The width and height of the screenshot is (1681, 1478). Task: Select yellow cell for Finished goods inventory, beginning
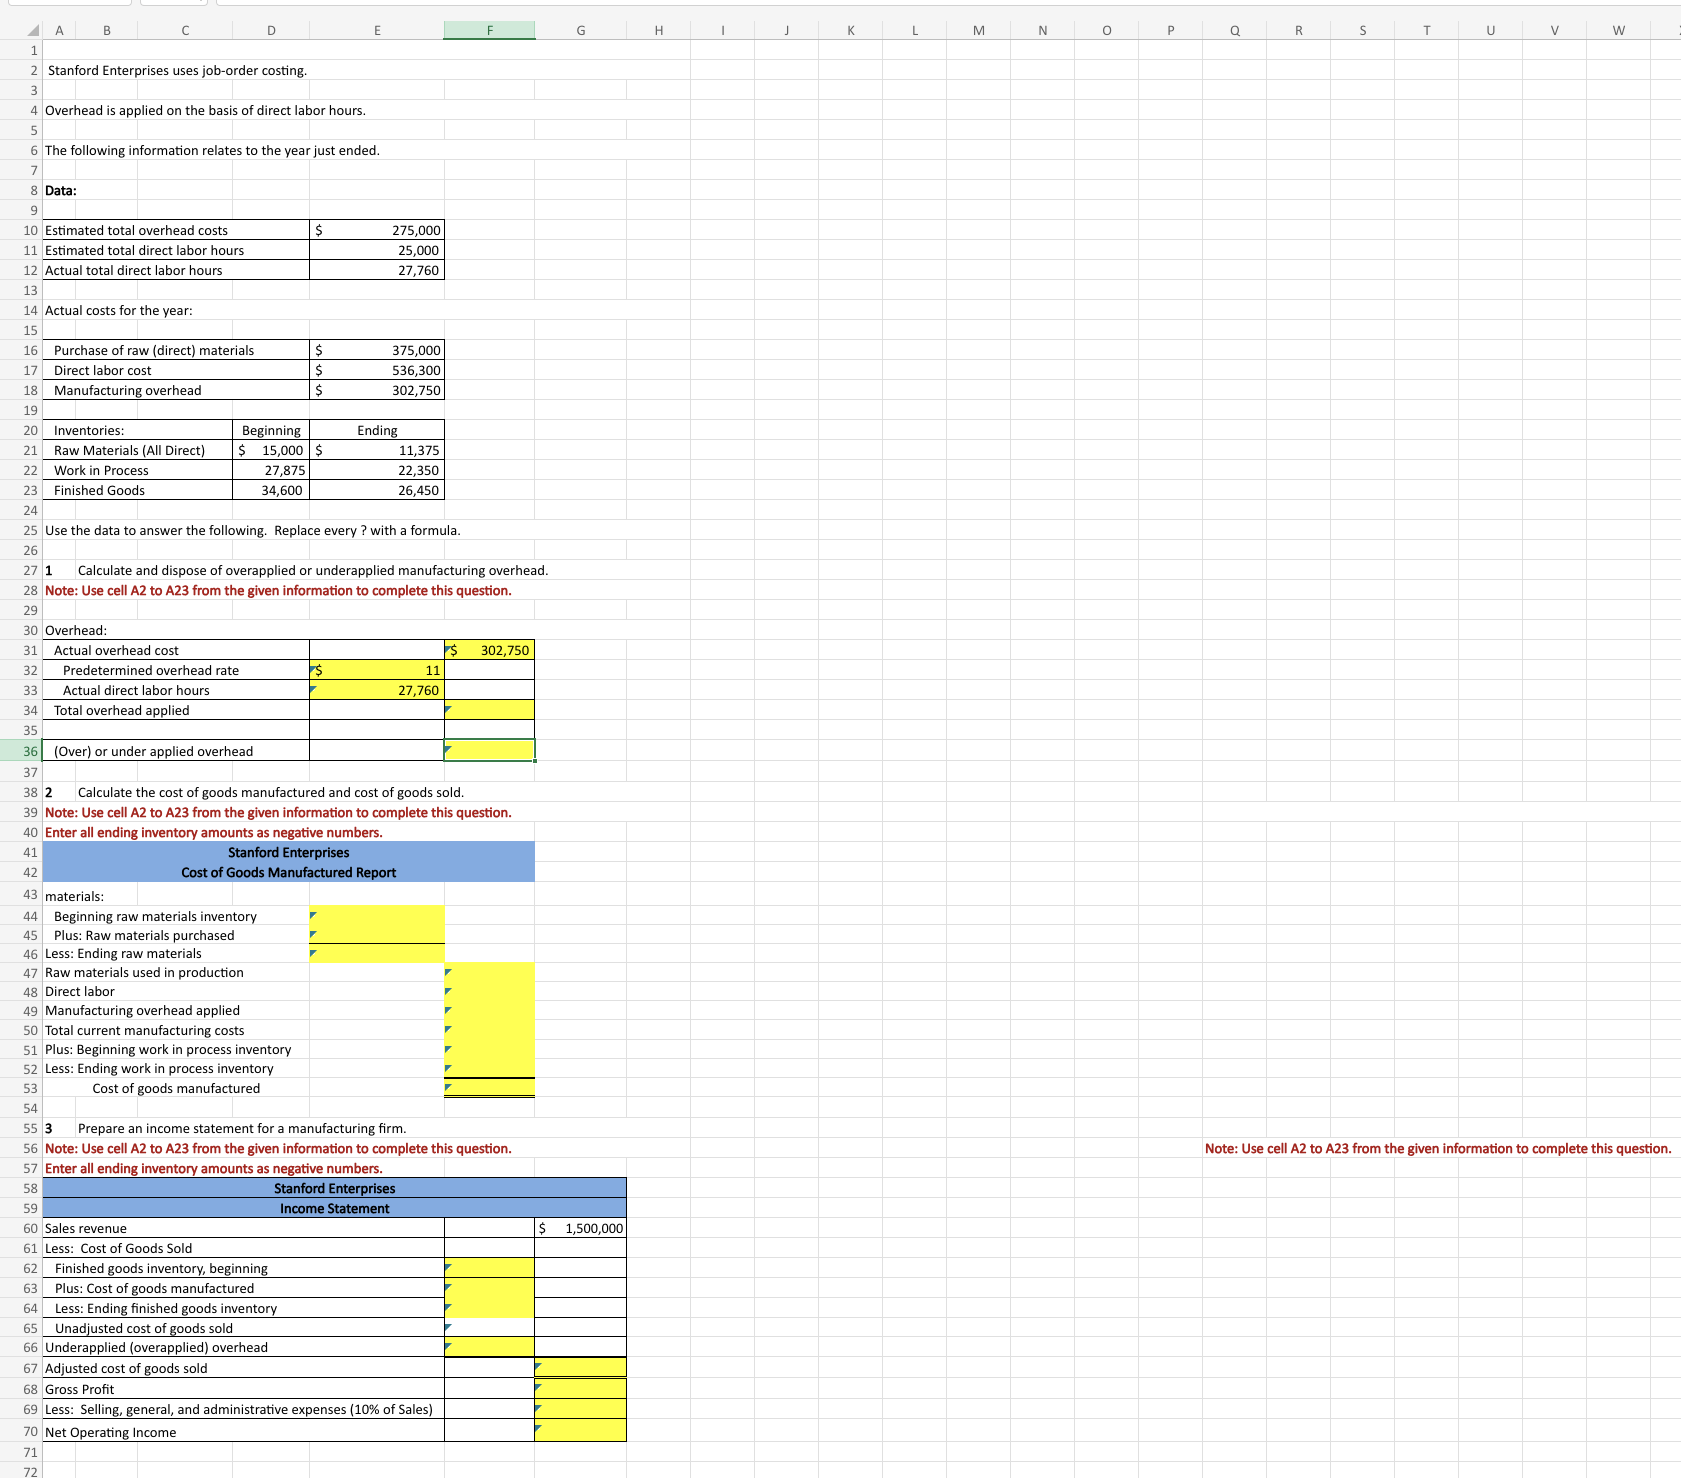[x=490, y=1268]
